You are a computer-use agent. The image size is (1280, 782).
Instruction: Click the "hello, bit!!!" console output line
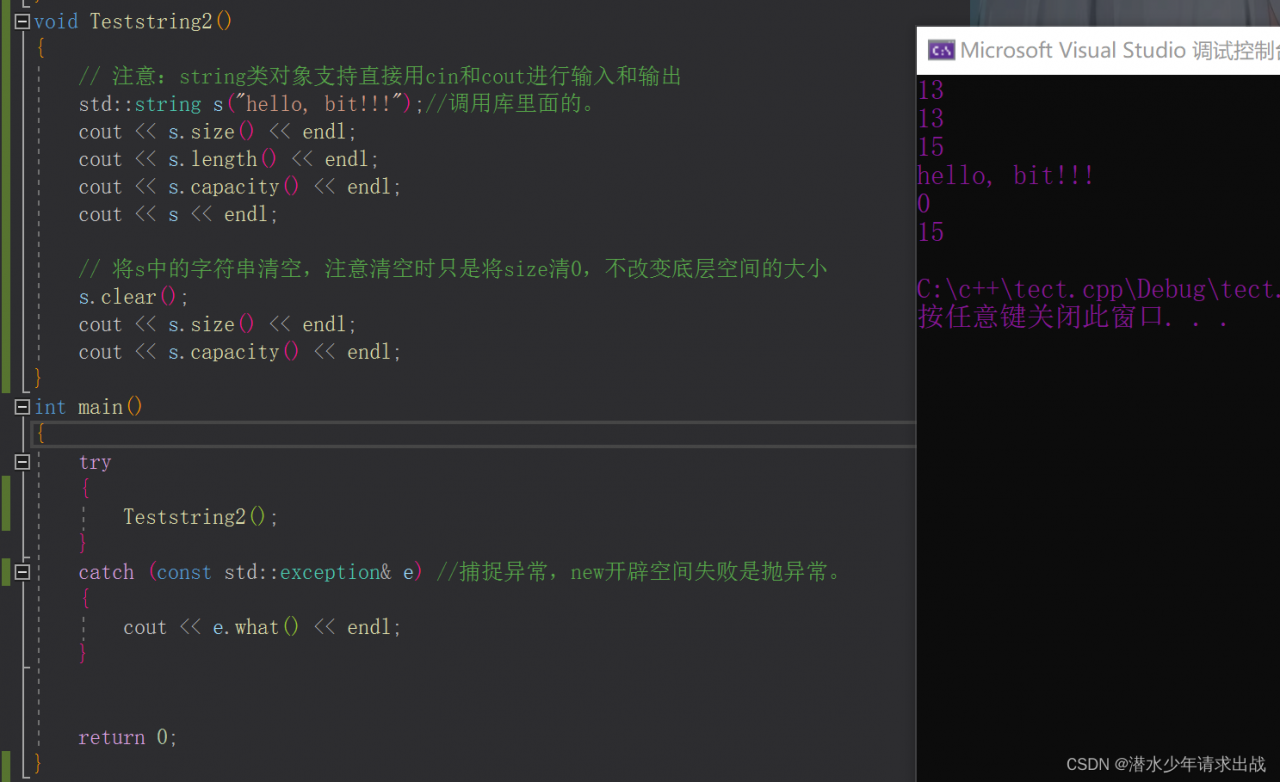[1005, 176]
